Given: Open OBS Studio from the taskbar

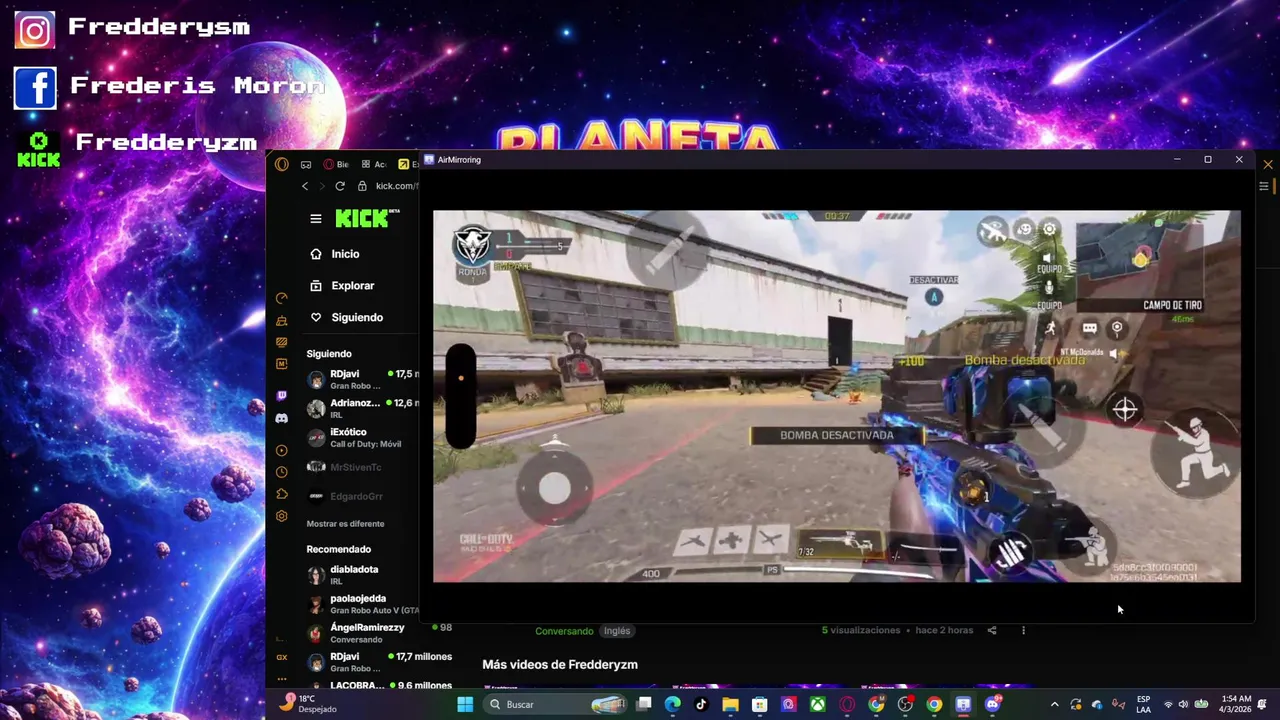Looking at the screenshot, I should 905,704.
